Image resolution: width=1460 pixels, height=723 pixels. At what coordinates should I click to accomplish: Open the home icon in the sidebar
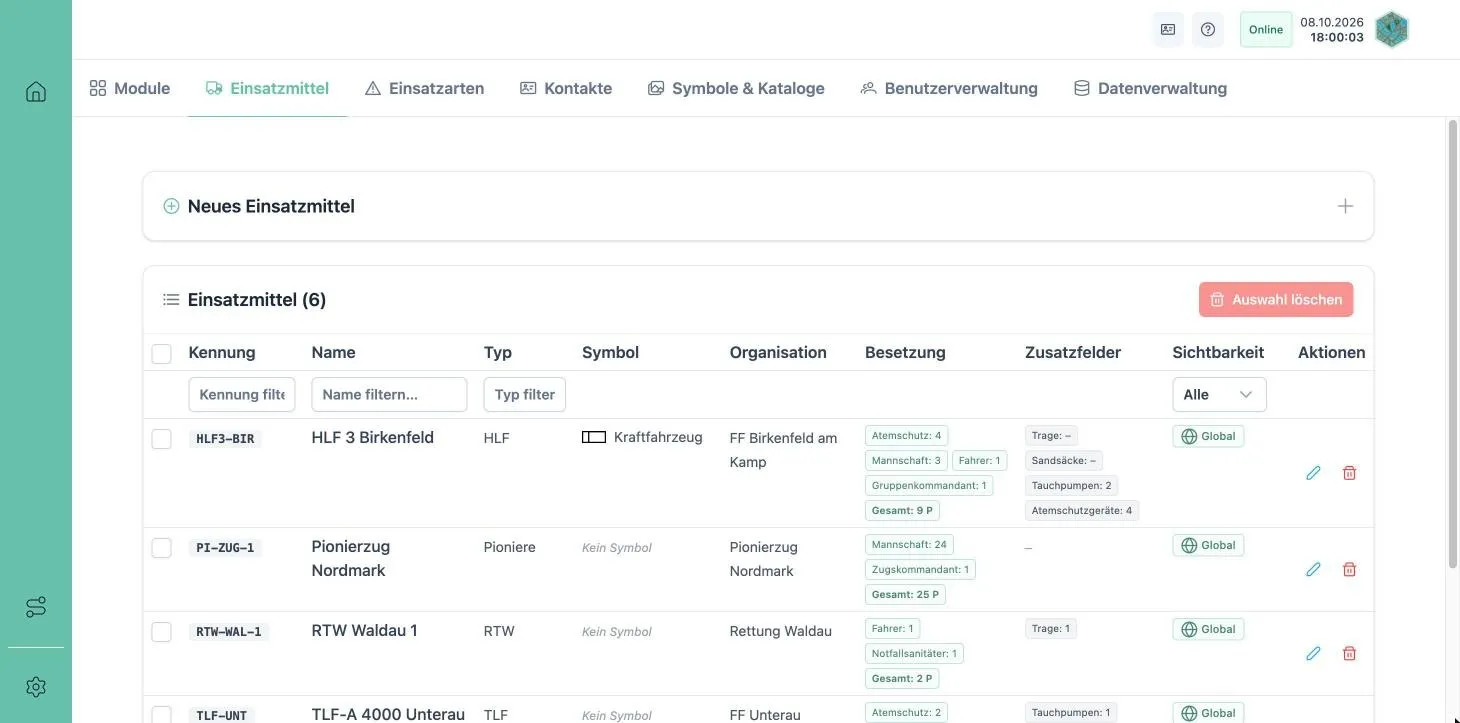pos(36,92)
